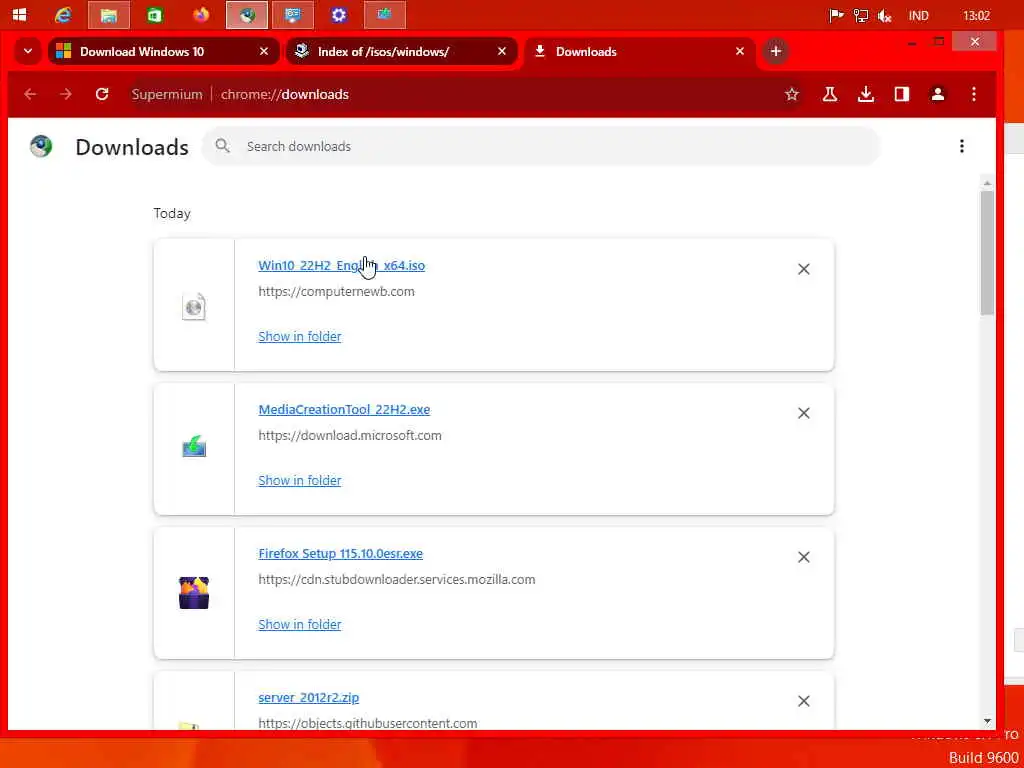Switch to the Index of /isos/windows/ tab
1024x768 pixels.
[x=402, y=52]
